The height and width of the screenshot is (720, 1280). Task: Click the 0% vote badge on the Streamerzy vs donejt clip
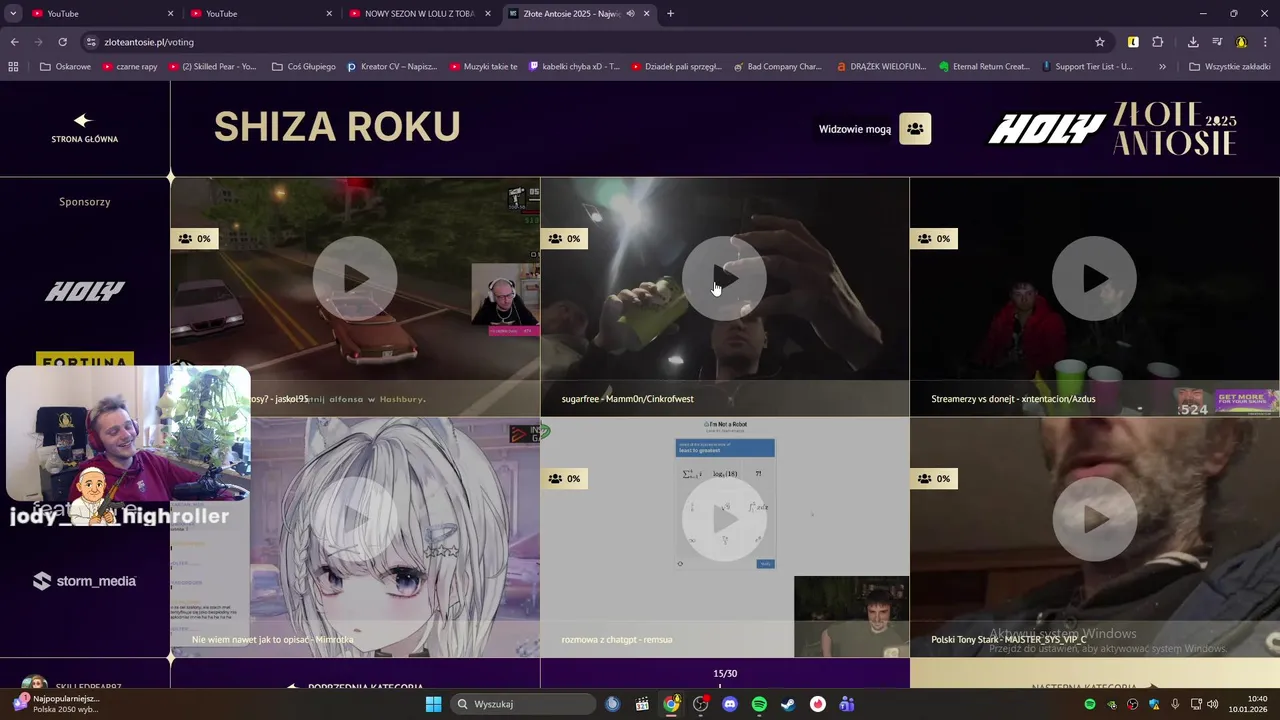pyautogui.click(x=935, y=239)
